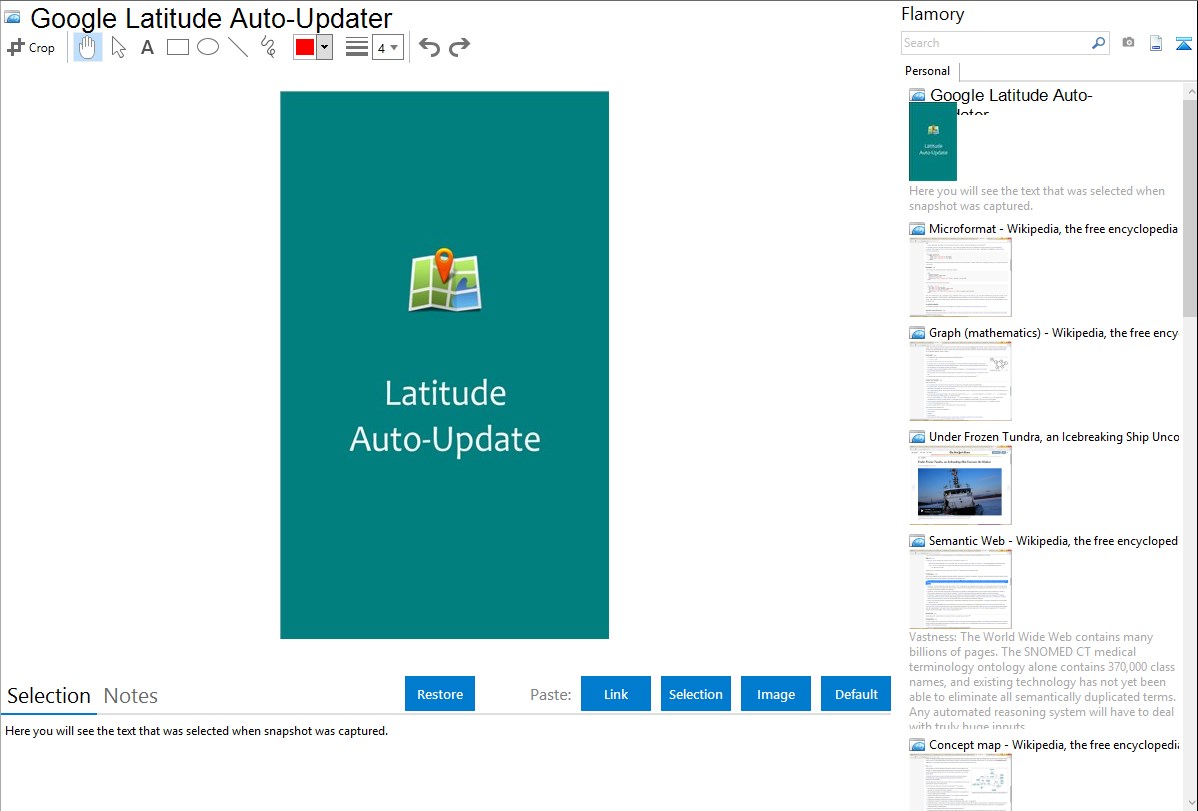Open the color picker dropdown arrow

(325, 47)
